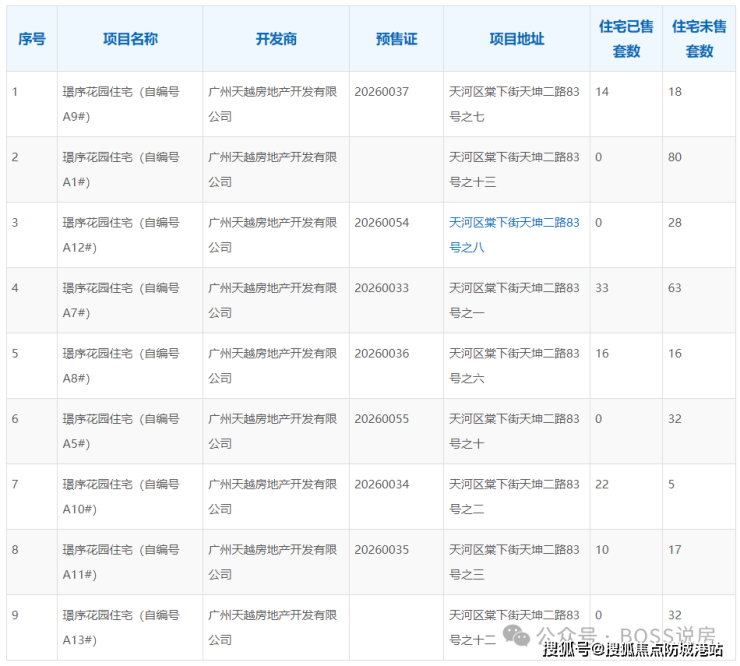Select project name with 自编号 A9#

click(120, 104)
